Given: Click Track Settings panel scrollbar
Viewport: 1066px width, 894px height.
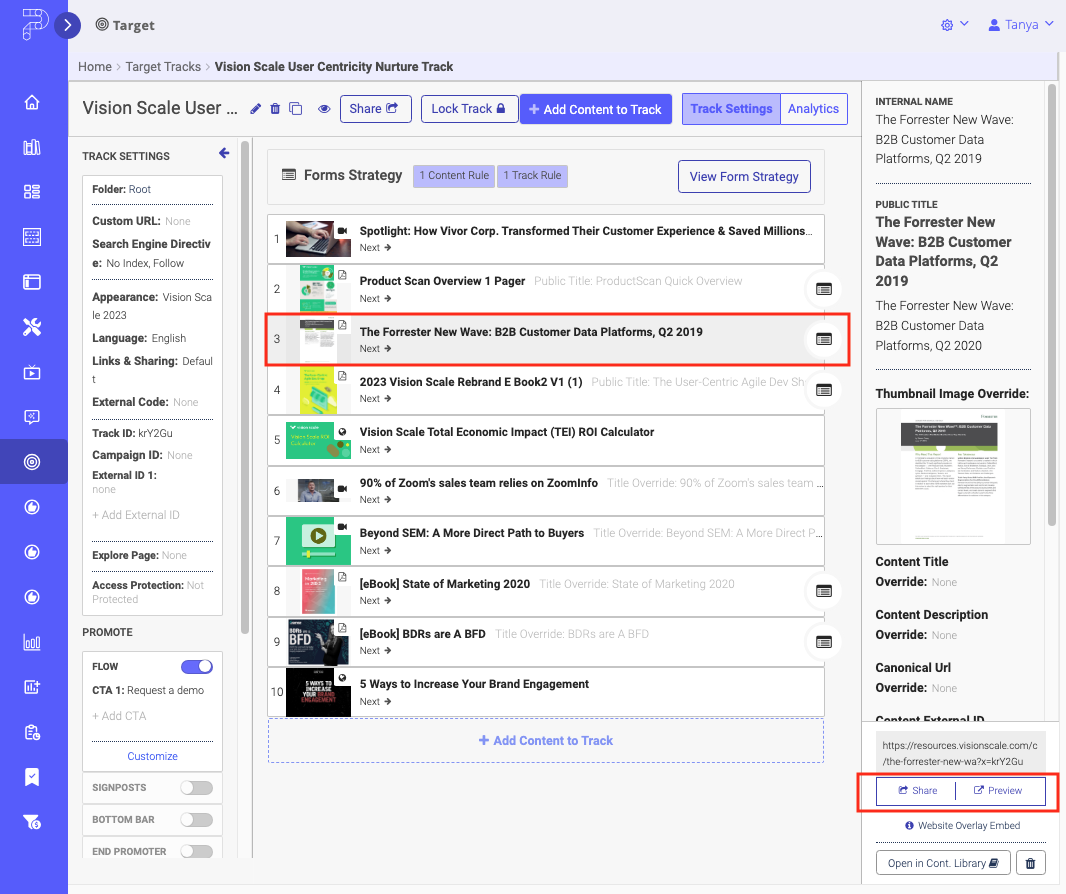Looking at the screenshot, I should [245, 388].
